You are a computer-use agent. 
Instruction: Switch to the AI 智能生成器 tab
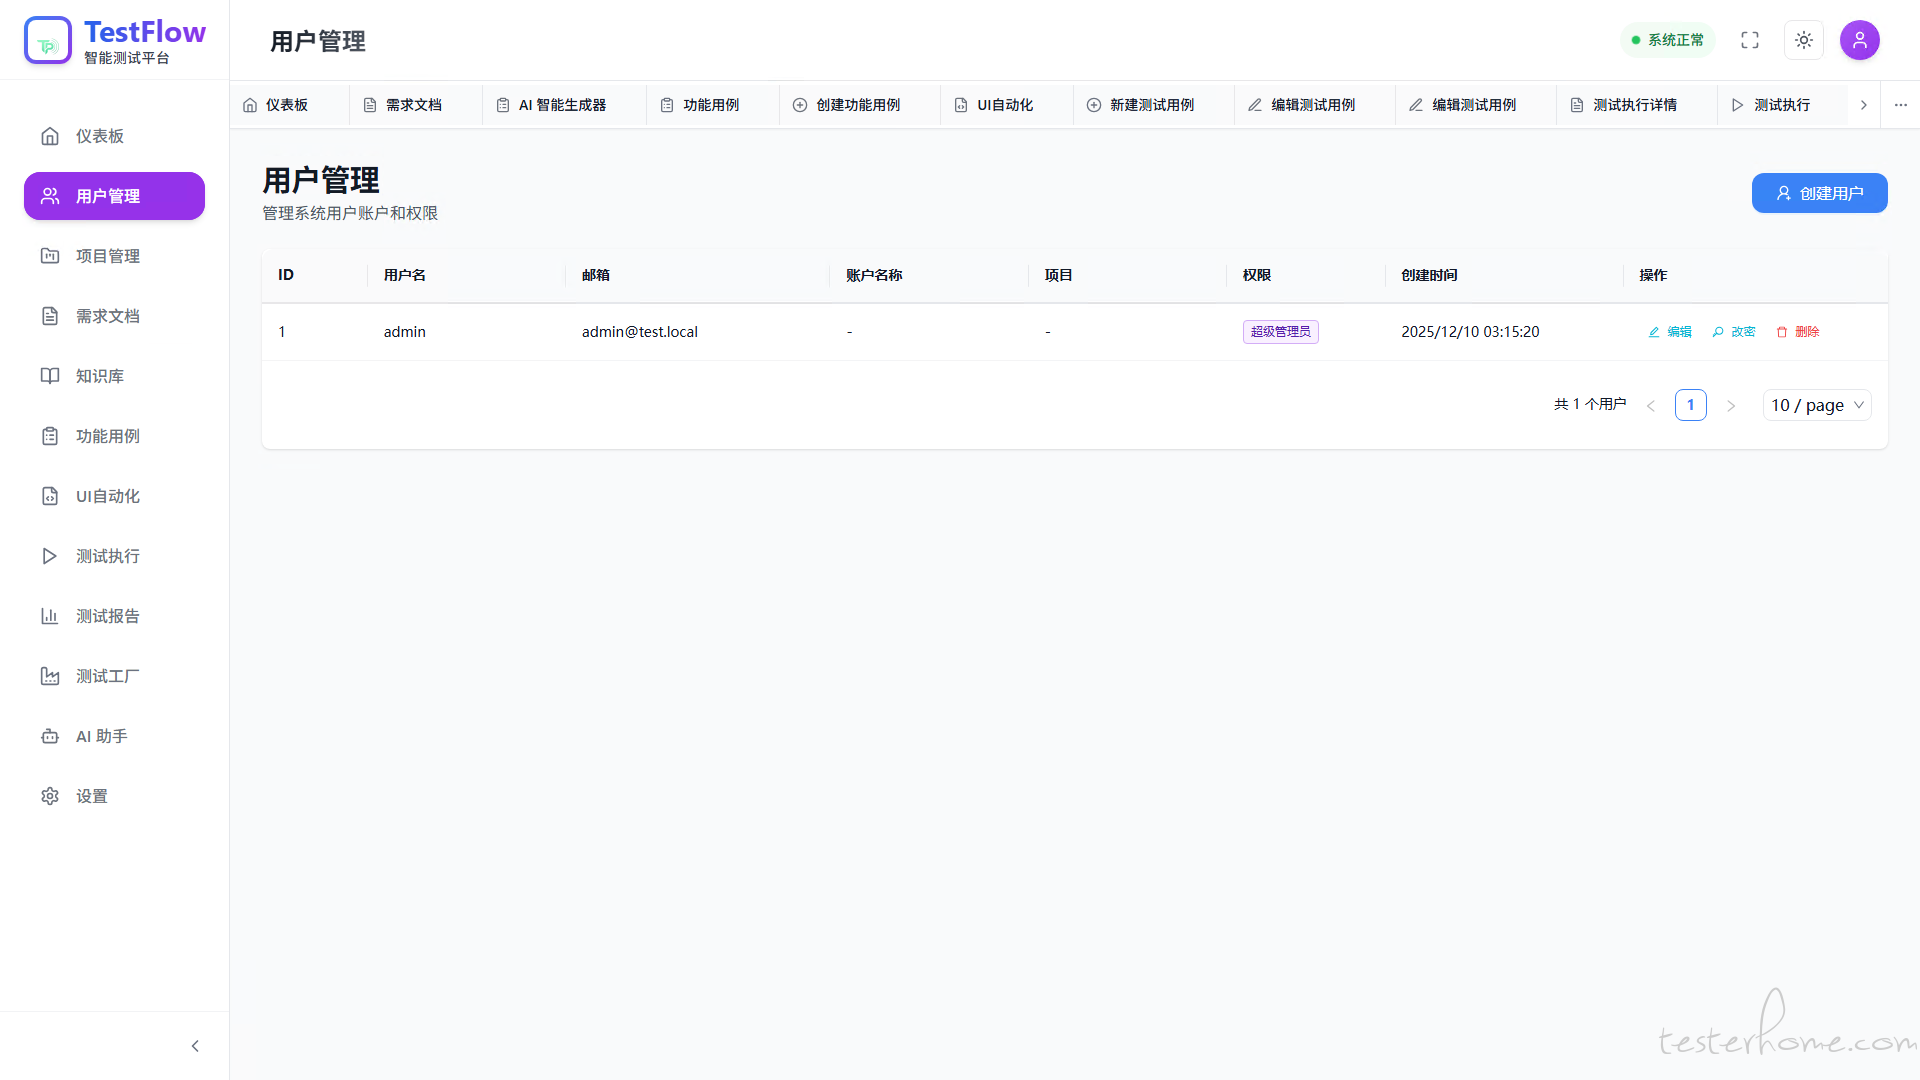tap(562, 105)
